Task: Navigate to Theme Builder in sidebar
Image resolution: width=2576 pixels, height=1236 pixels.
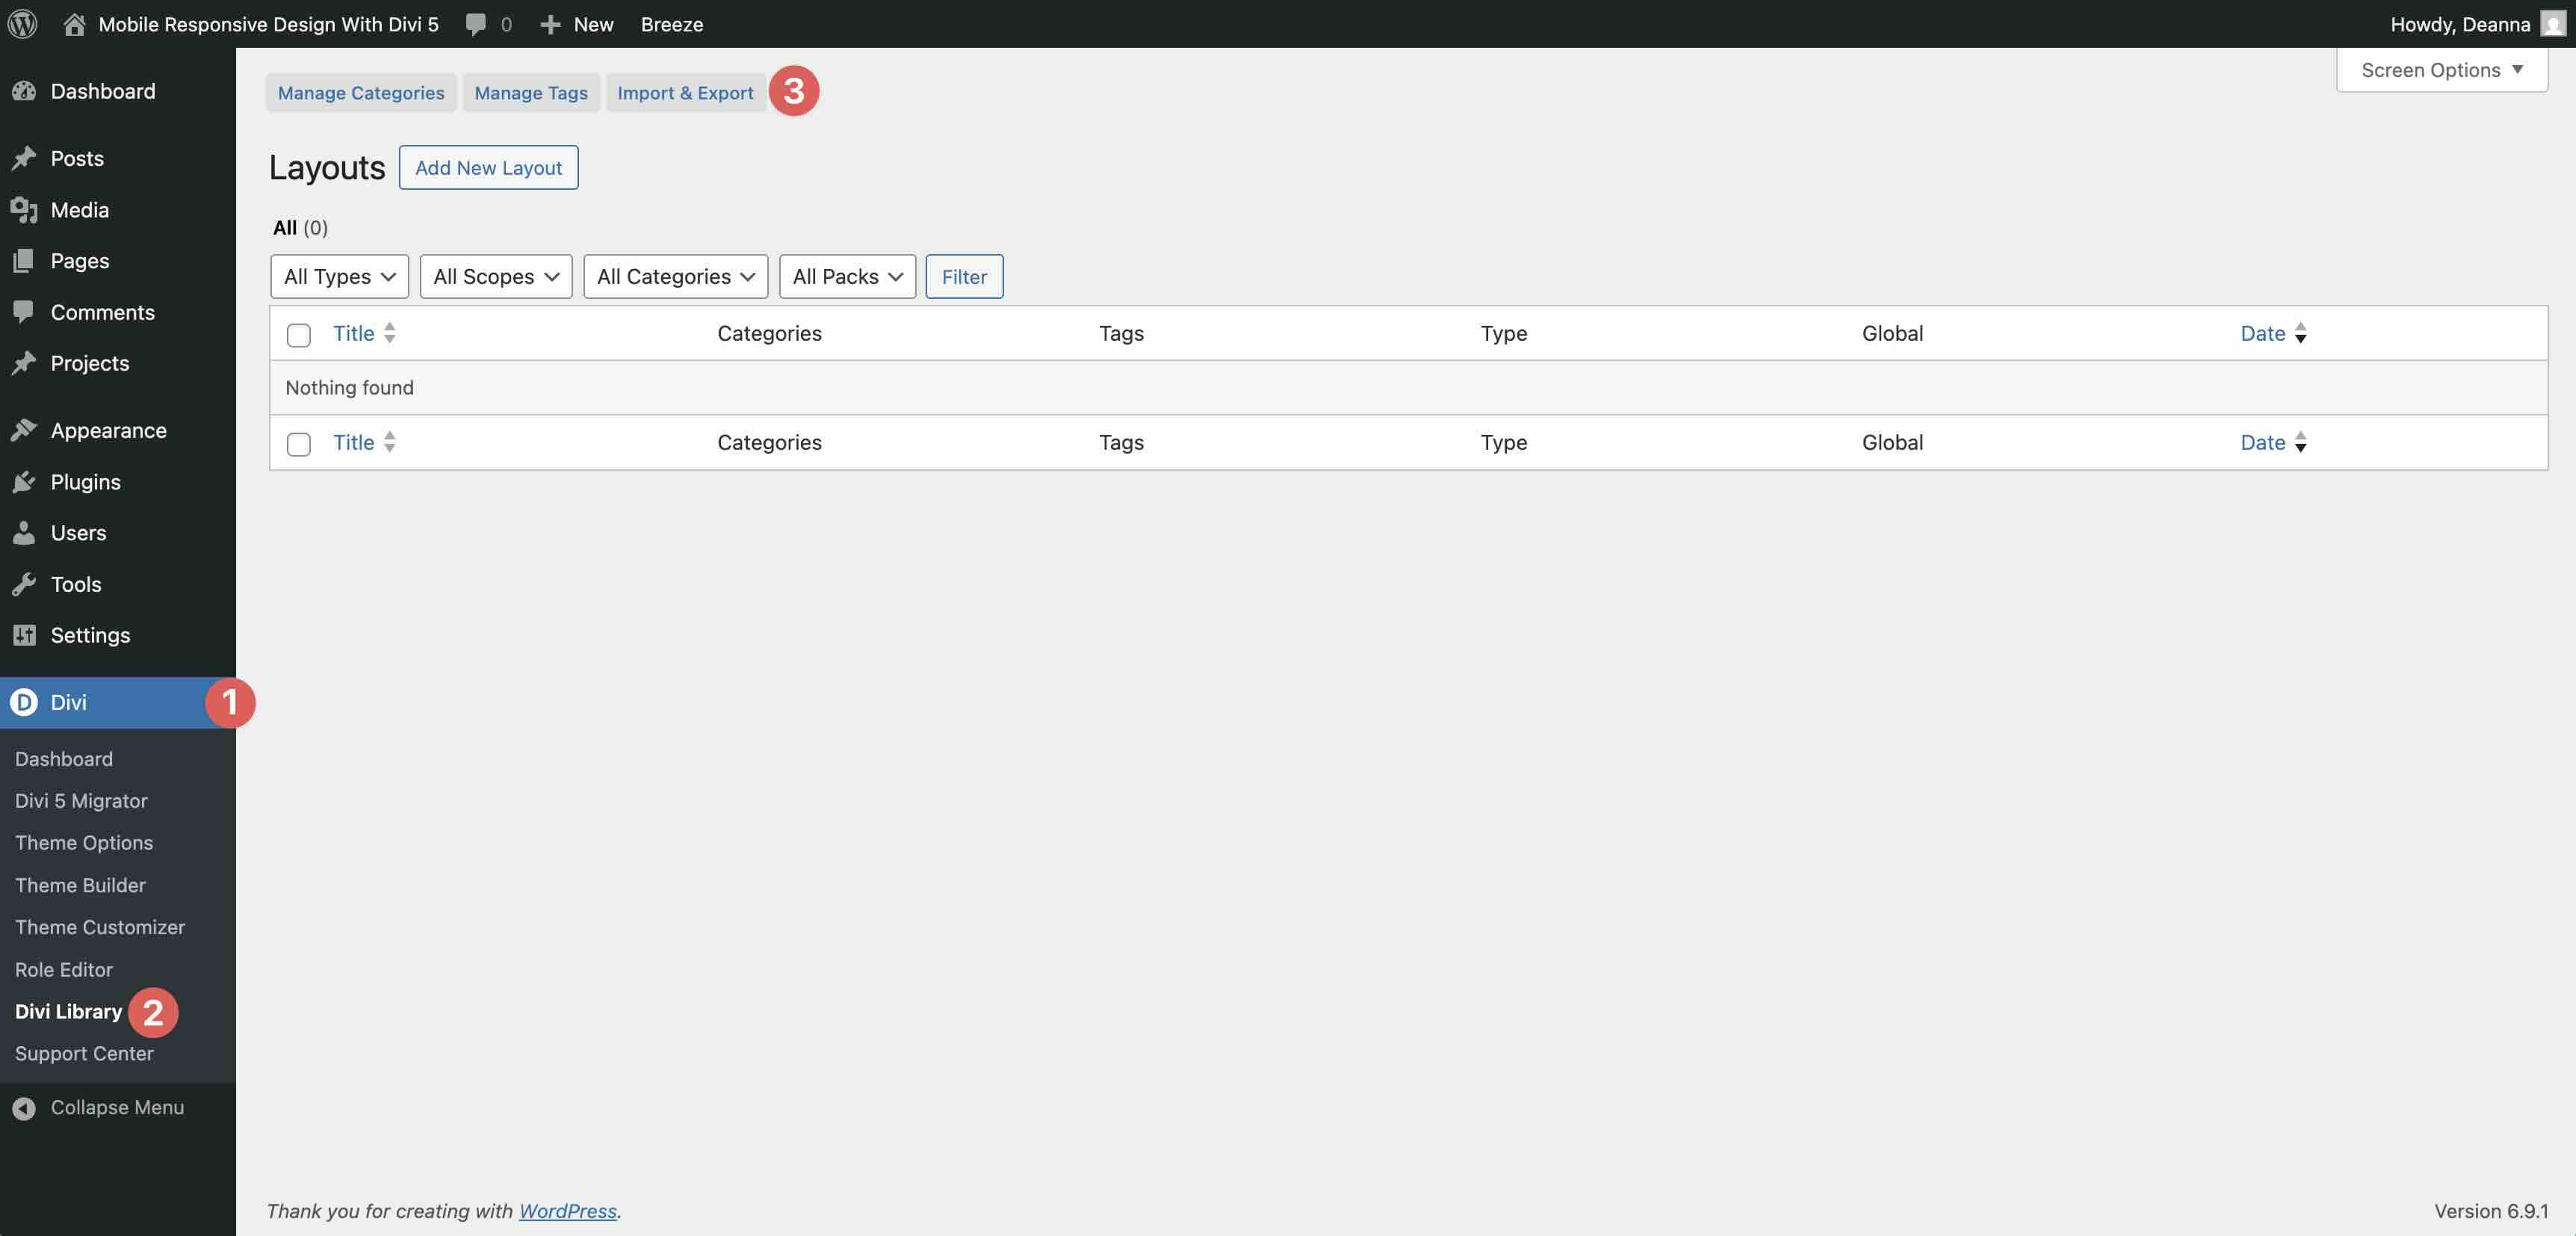Action: 80,885
